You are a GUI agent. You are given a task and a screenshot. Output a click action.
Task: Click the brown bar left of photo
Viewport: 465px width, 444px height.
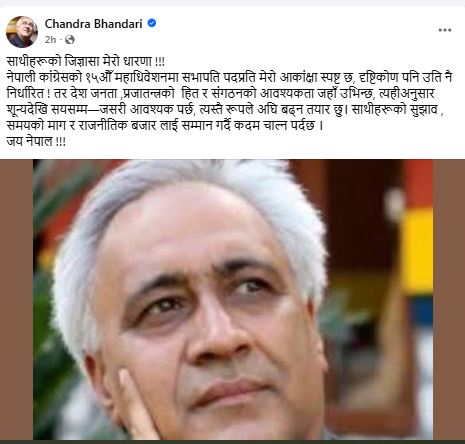click(x=16, y=299)
